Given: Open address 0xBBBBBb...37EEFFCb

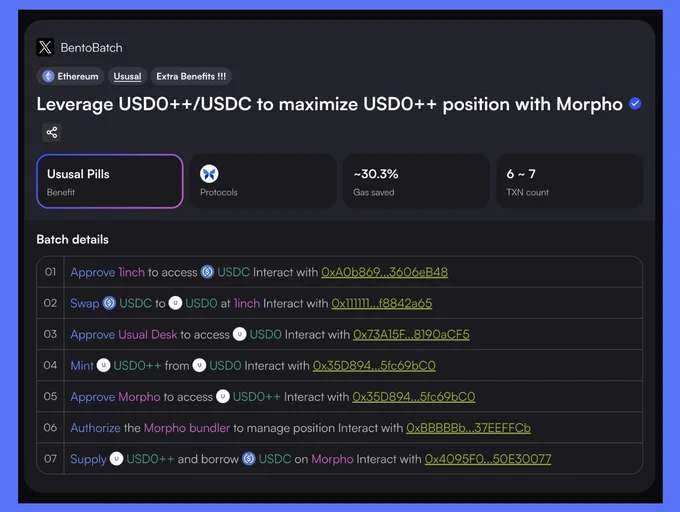Looking at the screenshot, I should point(468,428).
